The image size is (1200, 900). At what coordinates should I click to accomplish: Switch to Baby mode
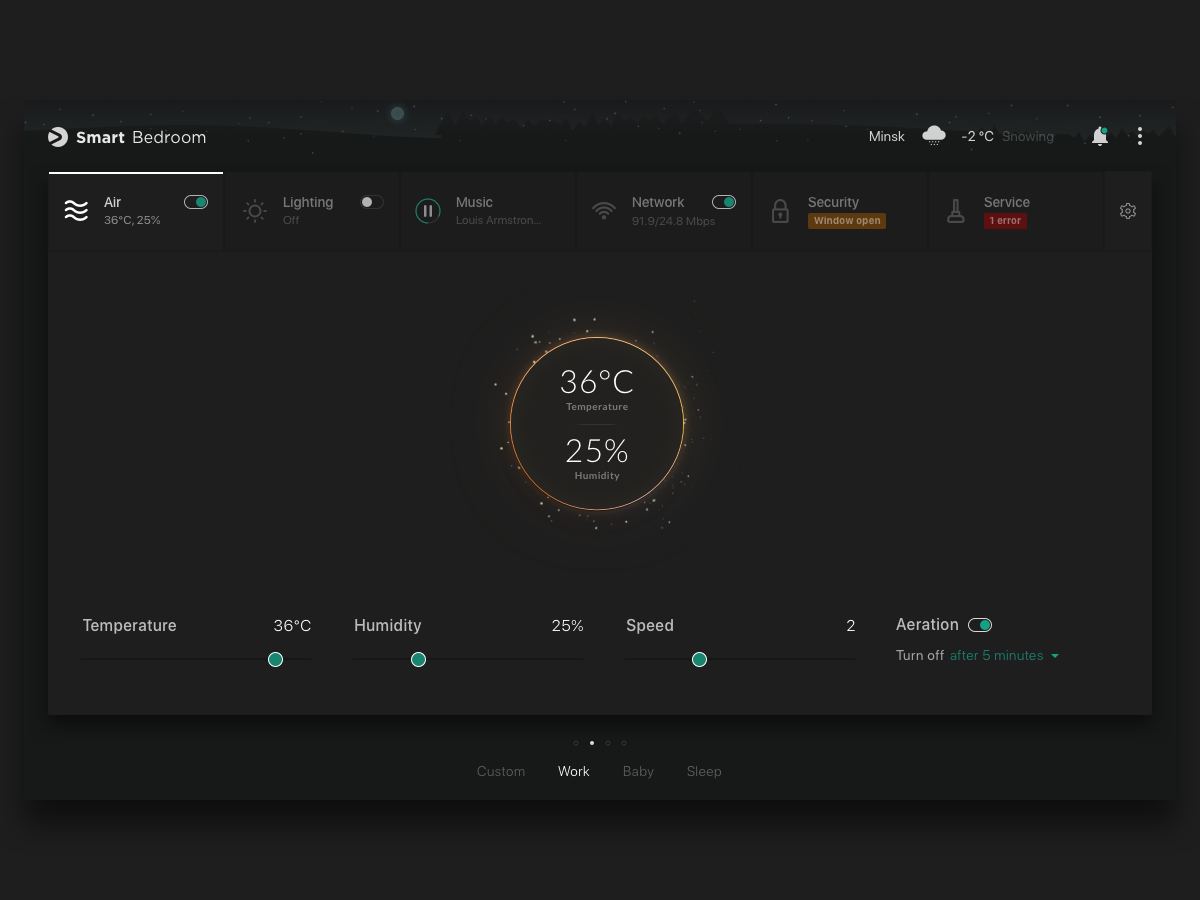[x=638, y=771]
